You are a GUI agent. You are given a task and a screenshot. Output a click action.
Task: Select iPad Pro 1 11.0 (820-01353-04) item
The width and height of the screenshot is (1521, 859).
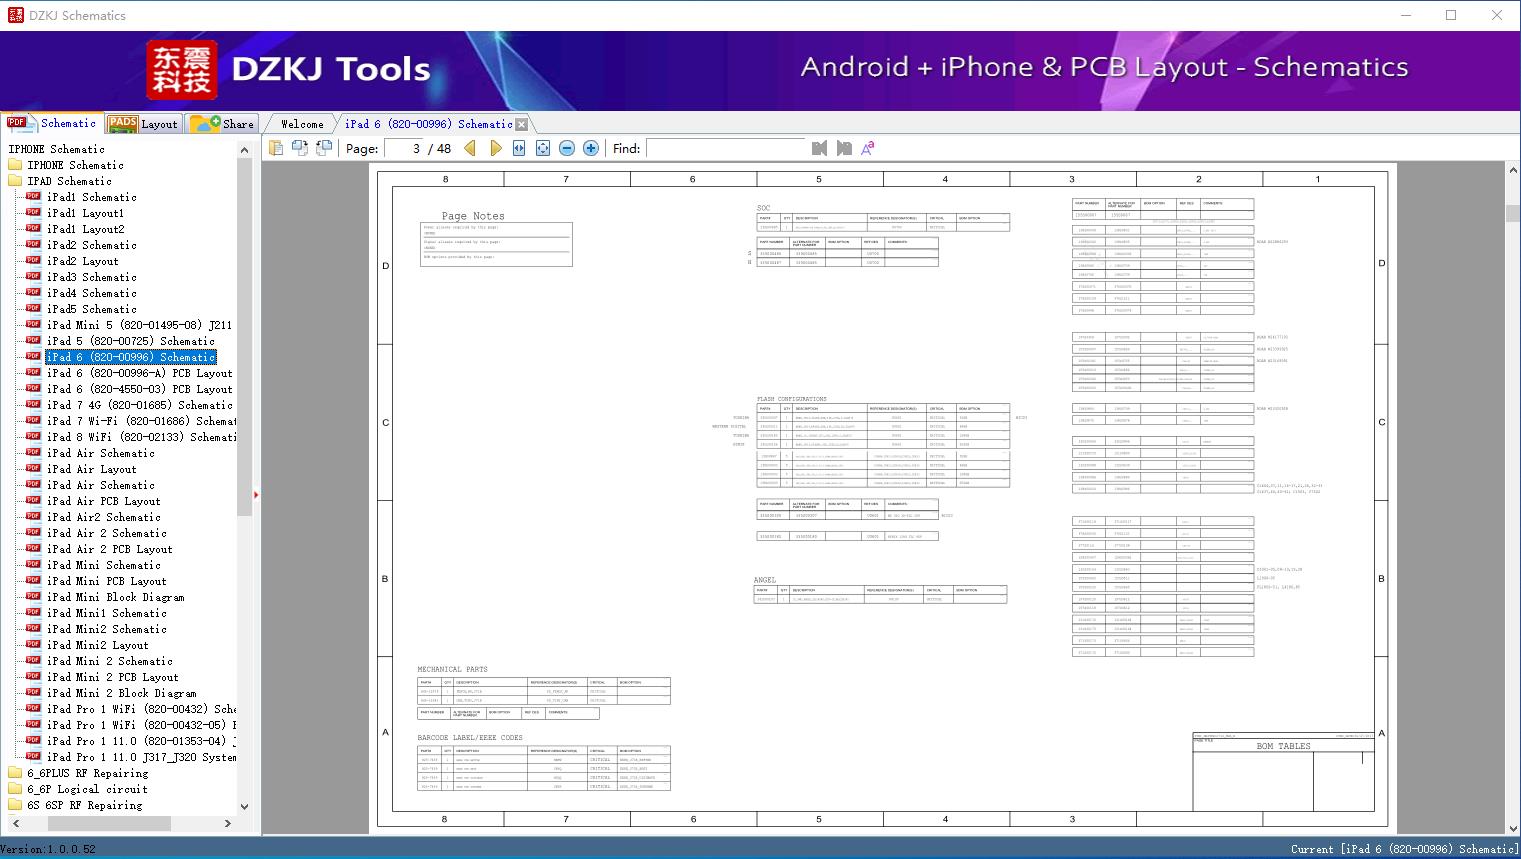(x=141, y=741)
